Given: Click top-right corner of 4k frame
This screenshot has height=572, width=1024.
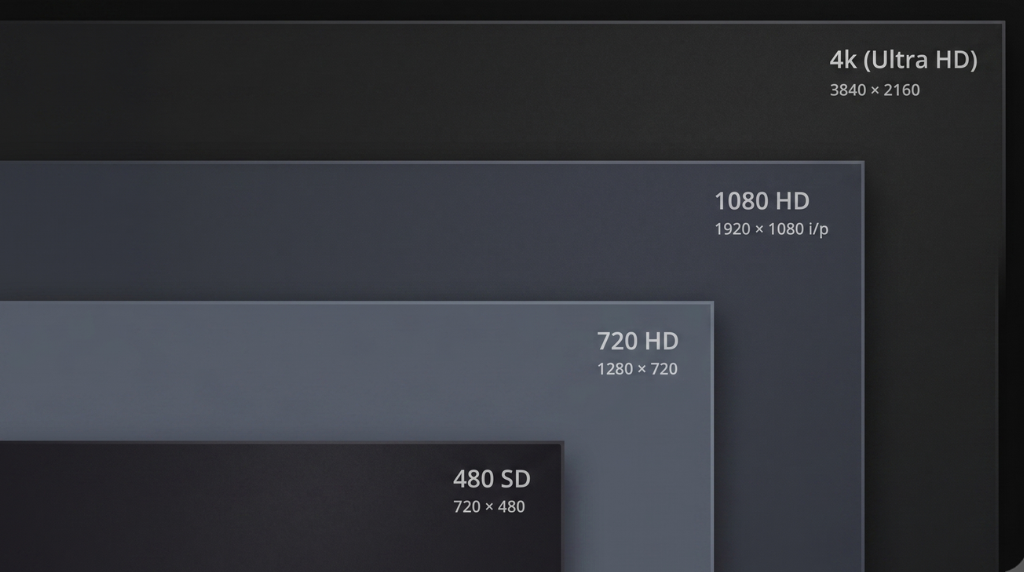Looking at the screenshot, I should 1003,23.
